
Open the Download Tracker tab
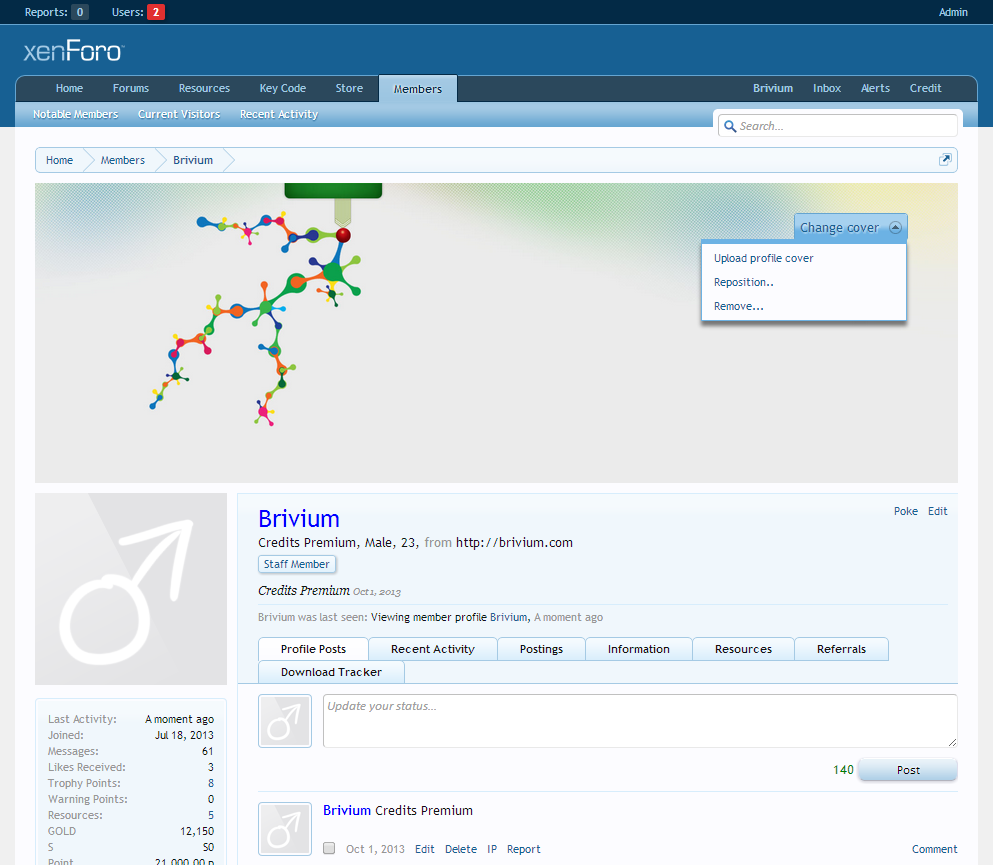click(x=331, y=672)
